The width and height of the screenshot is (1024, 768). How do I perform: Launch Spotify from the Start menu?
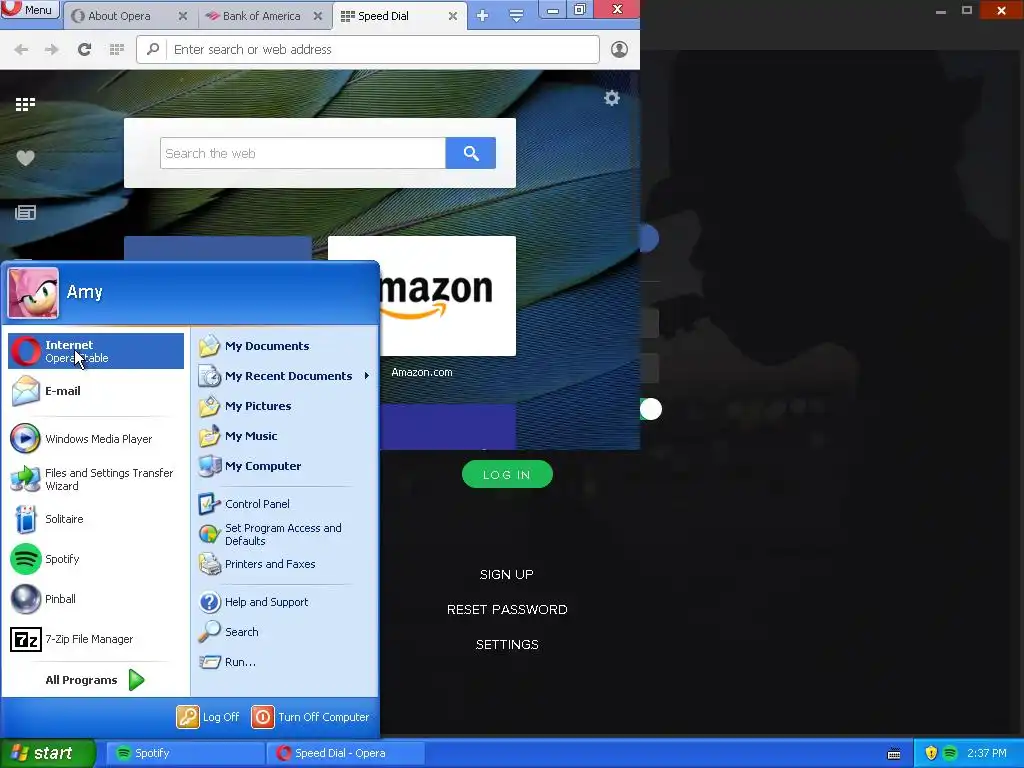click(96, 559)
